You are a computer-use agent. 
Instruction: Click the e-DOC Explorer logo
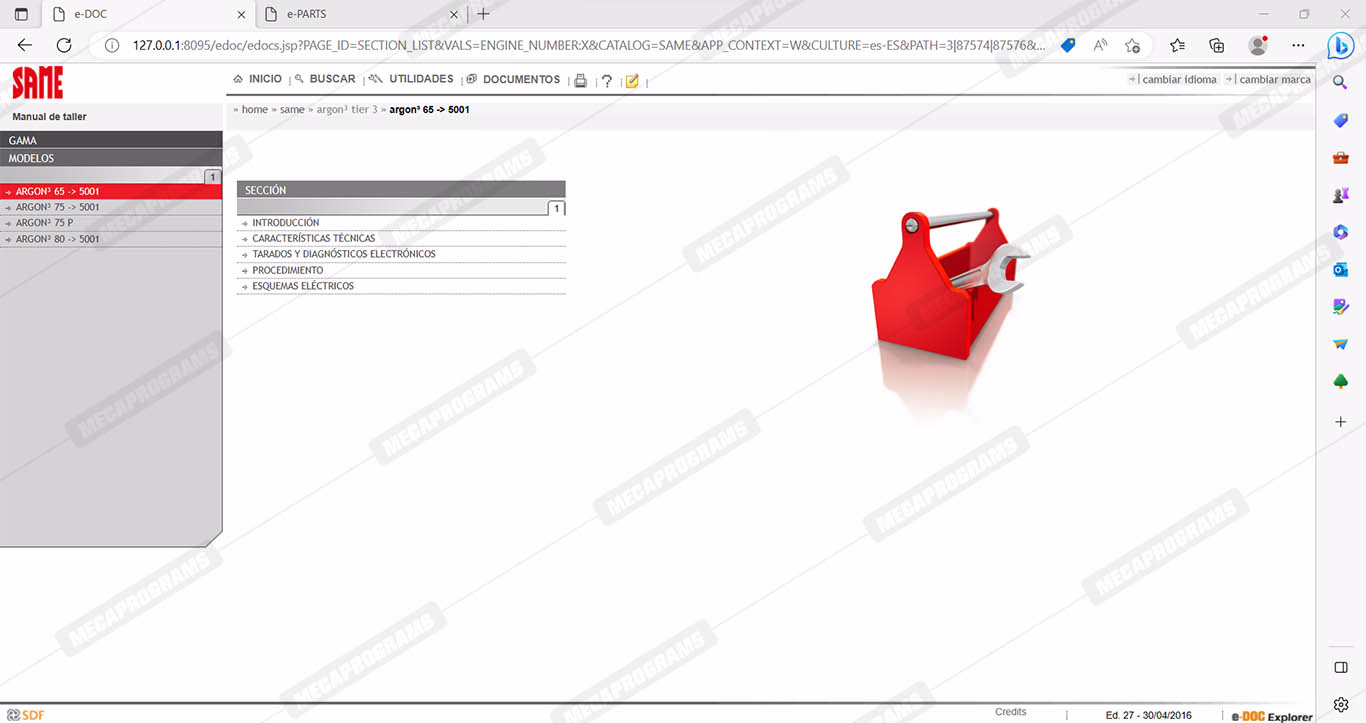(x=1271, y=716)
